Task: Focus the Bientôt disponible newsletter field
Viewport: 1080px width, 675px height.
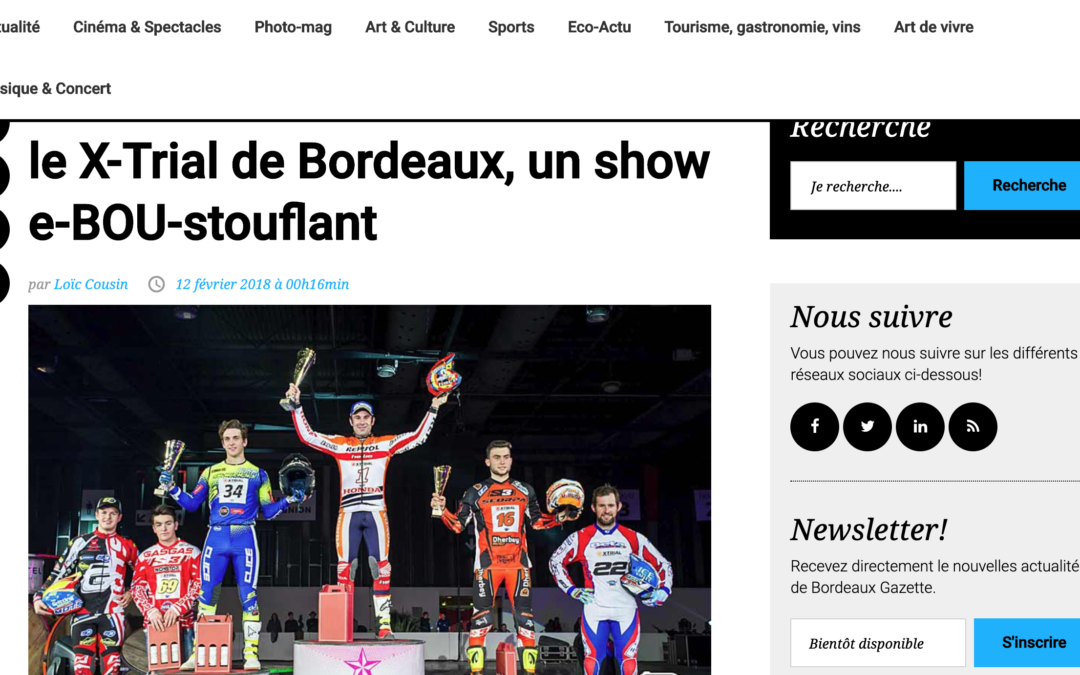Action: (x=878, y=642)
